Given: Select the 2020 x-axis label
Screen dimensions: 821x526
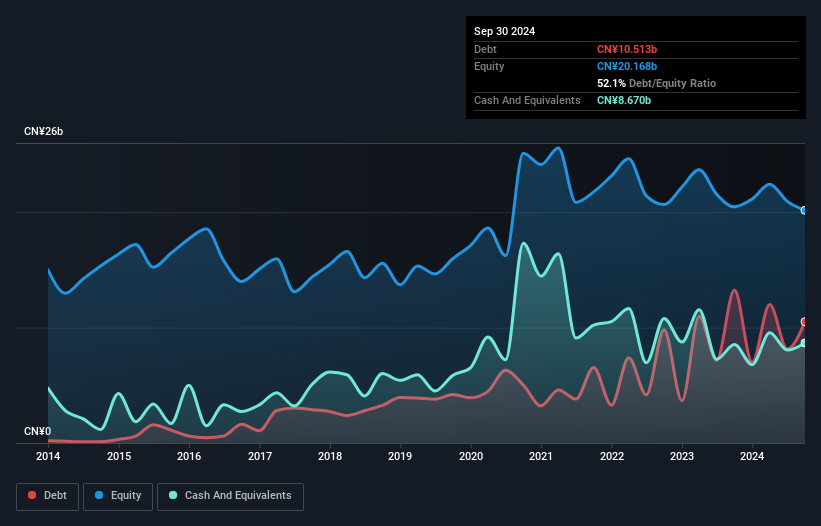Looking at the screenshot, I should click(x=471, y=456).
